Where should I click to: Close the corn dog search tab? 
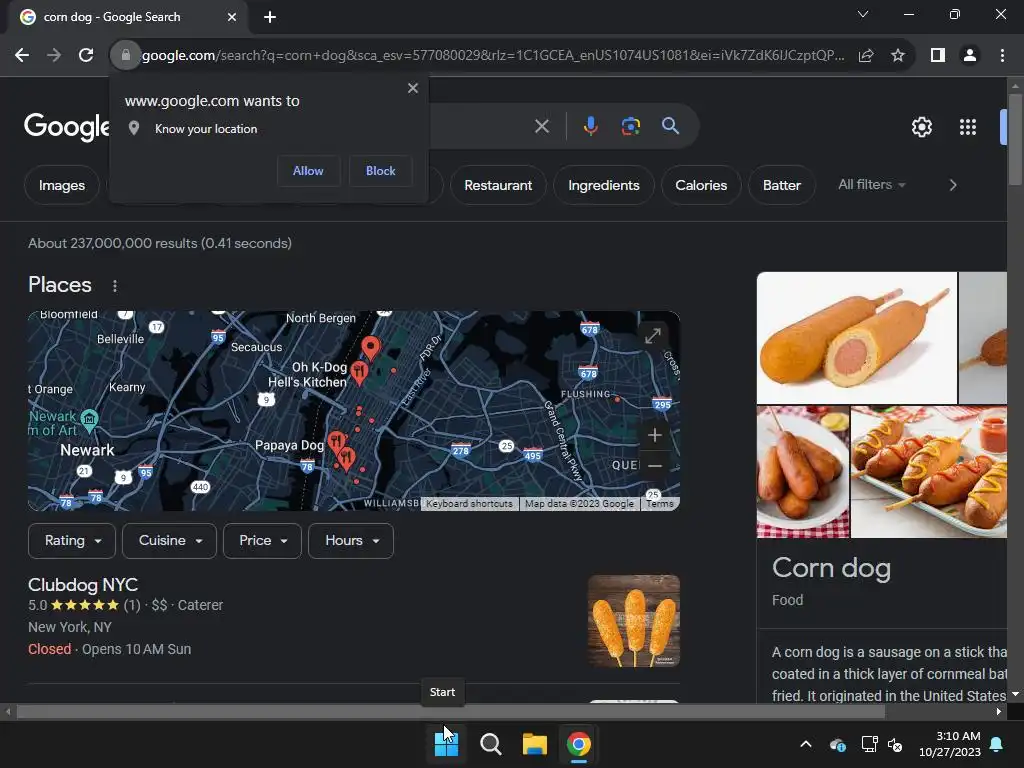[x=232, y=17]
